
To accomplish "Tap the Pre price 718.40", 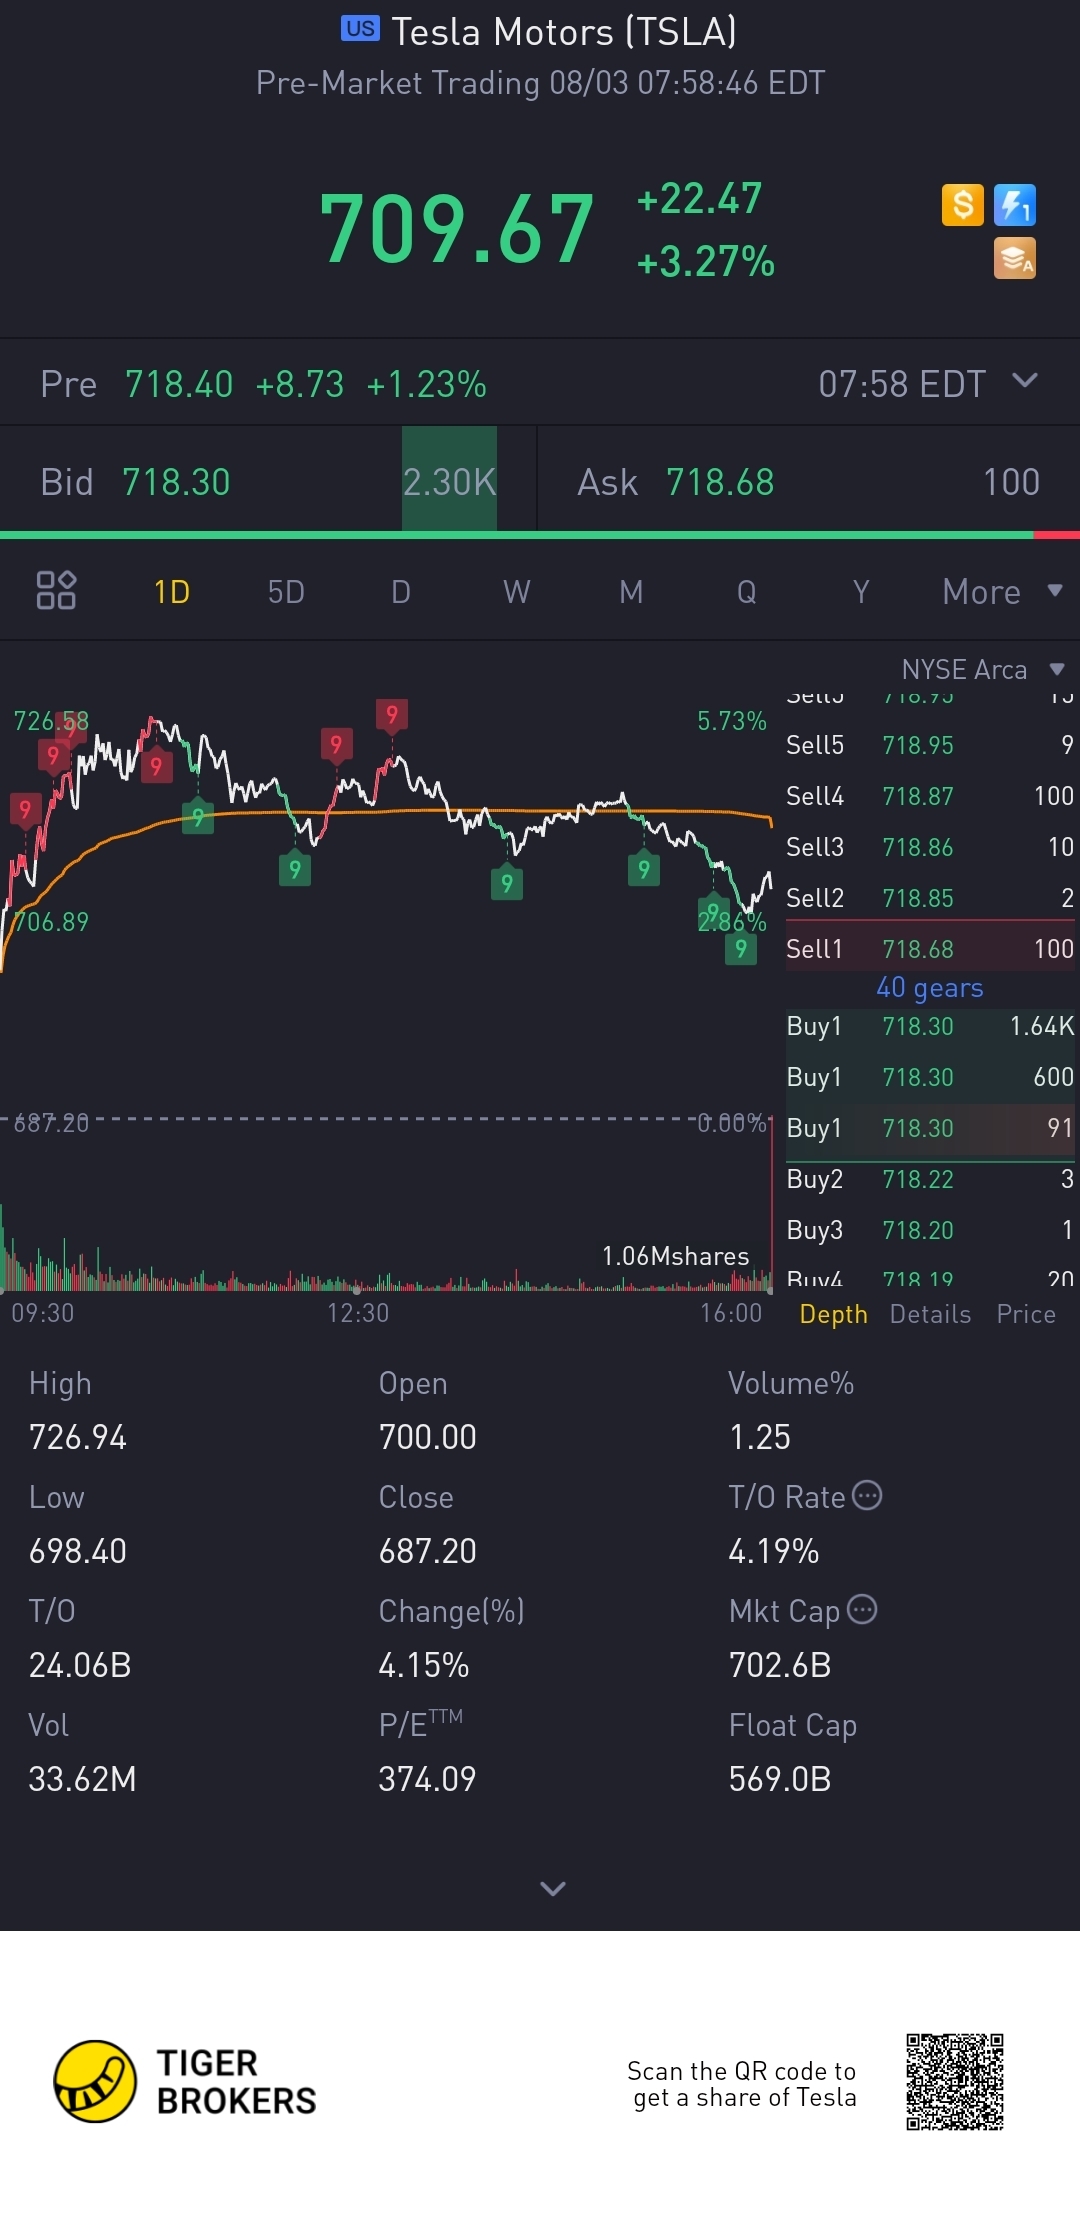I will [179, 384].
